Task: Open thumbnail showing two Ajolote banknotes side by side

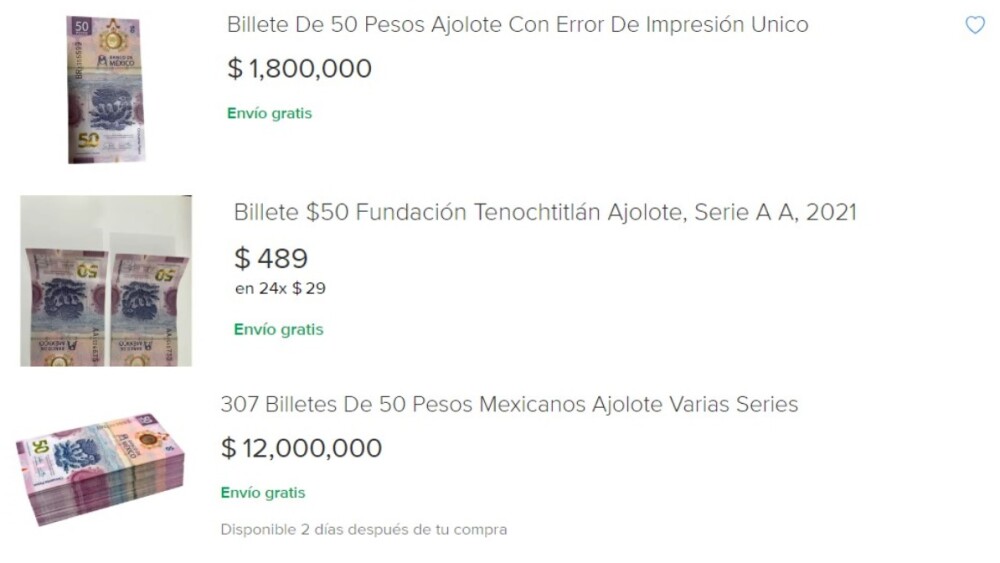Action: pyautogui.click(x=106, y=281)
